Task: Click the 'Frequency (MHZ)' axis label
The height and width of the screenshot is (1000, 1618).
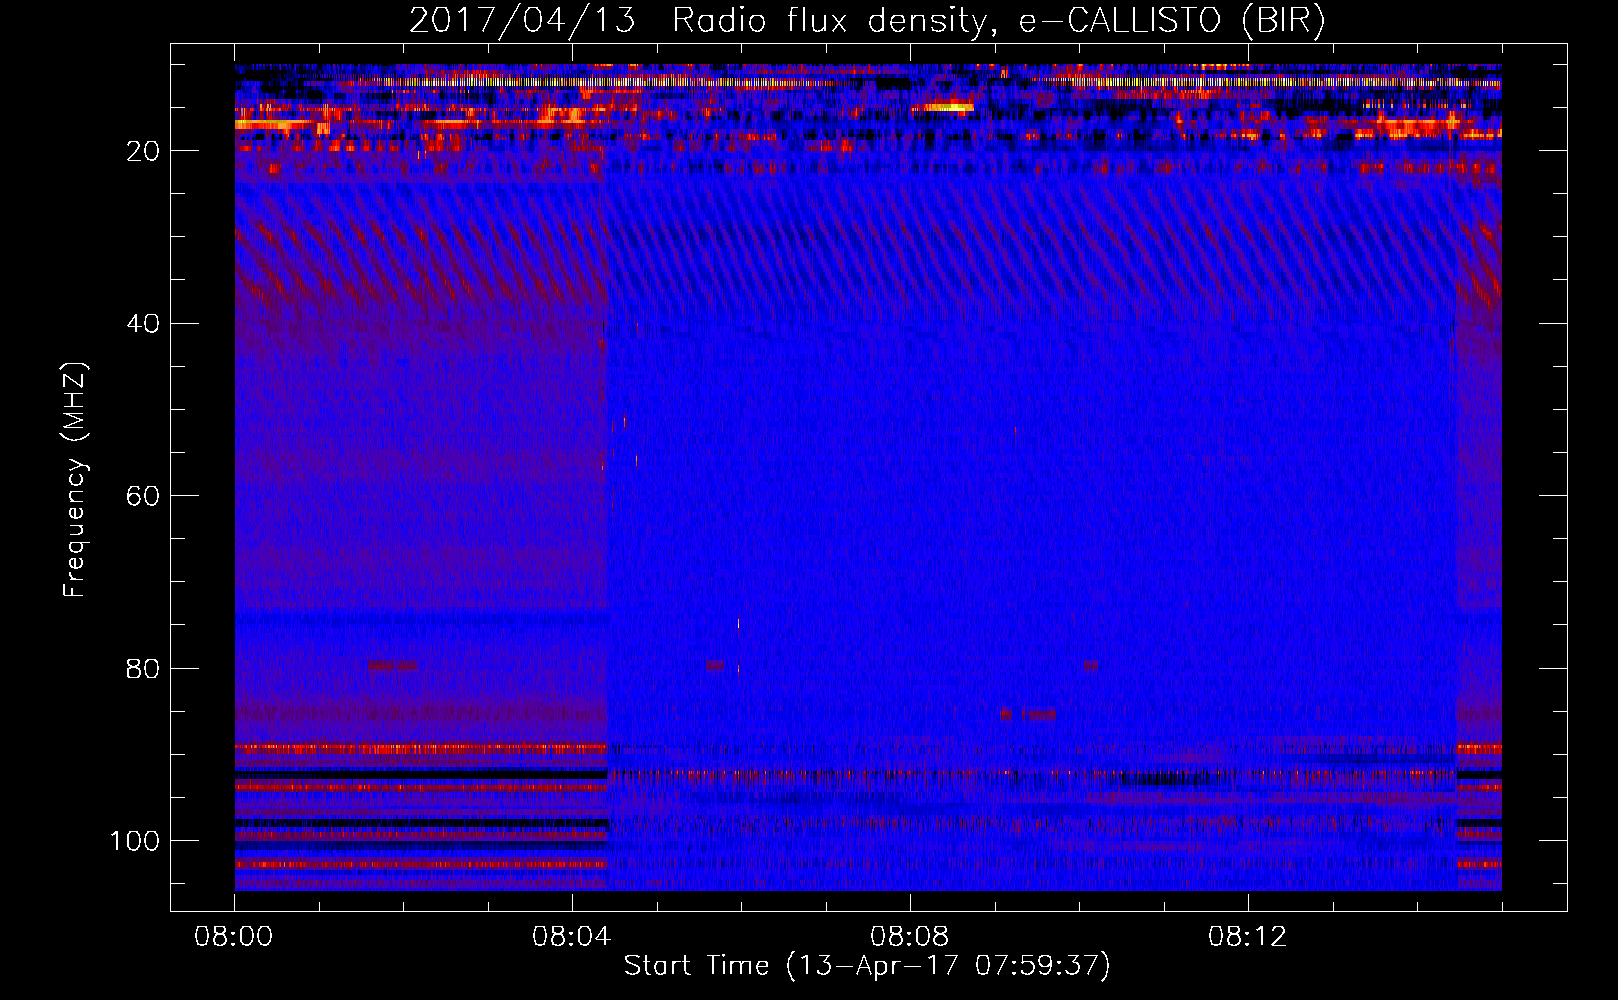Action: point(75,480)
